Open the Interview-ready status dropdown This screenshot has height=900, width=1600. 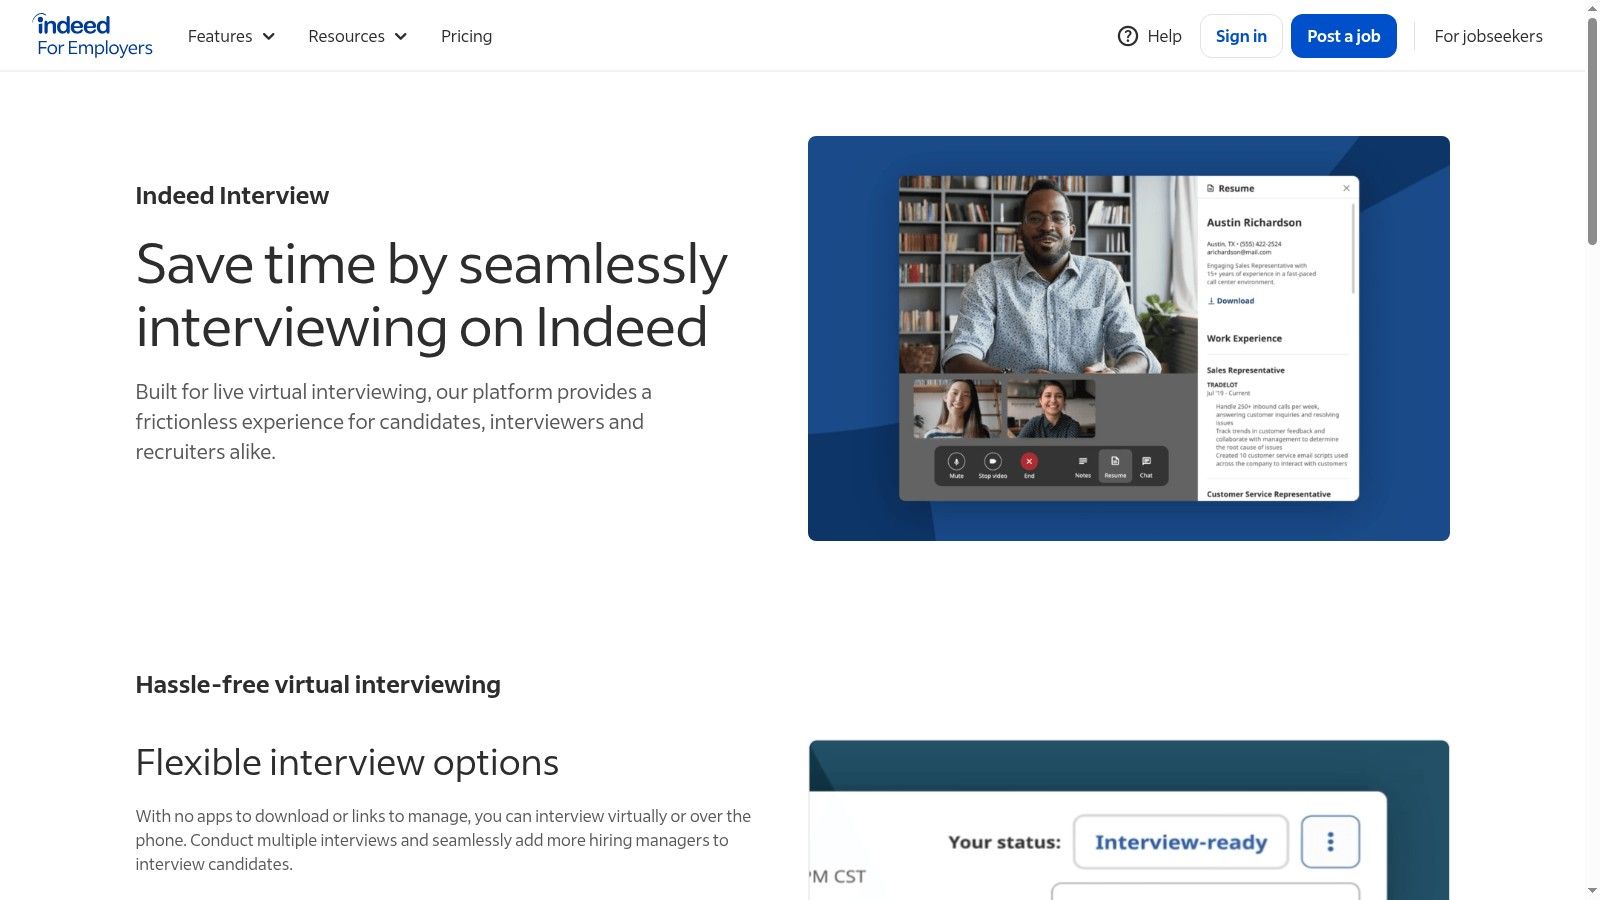tap(1181, 842)
